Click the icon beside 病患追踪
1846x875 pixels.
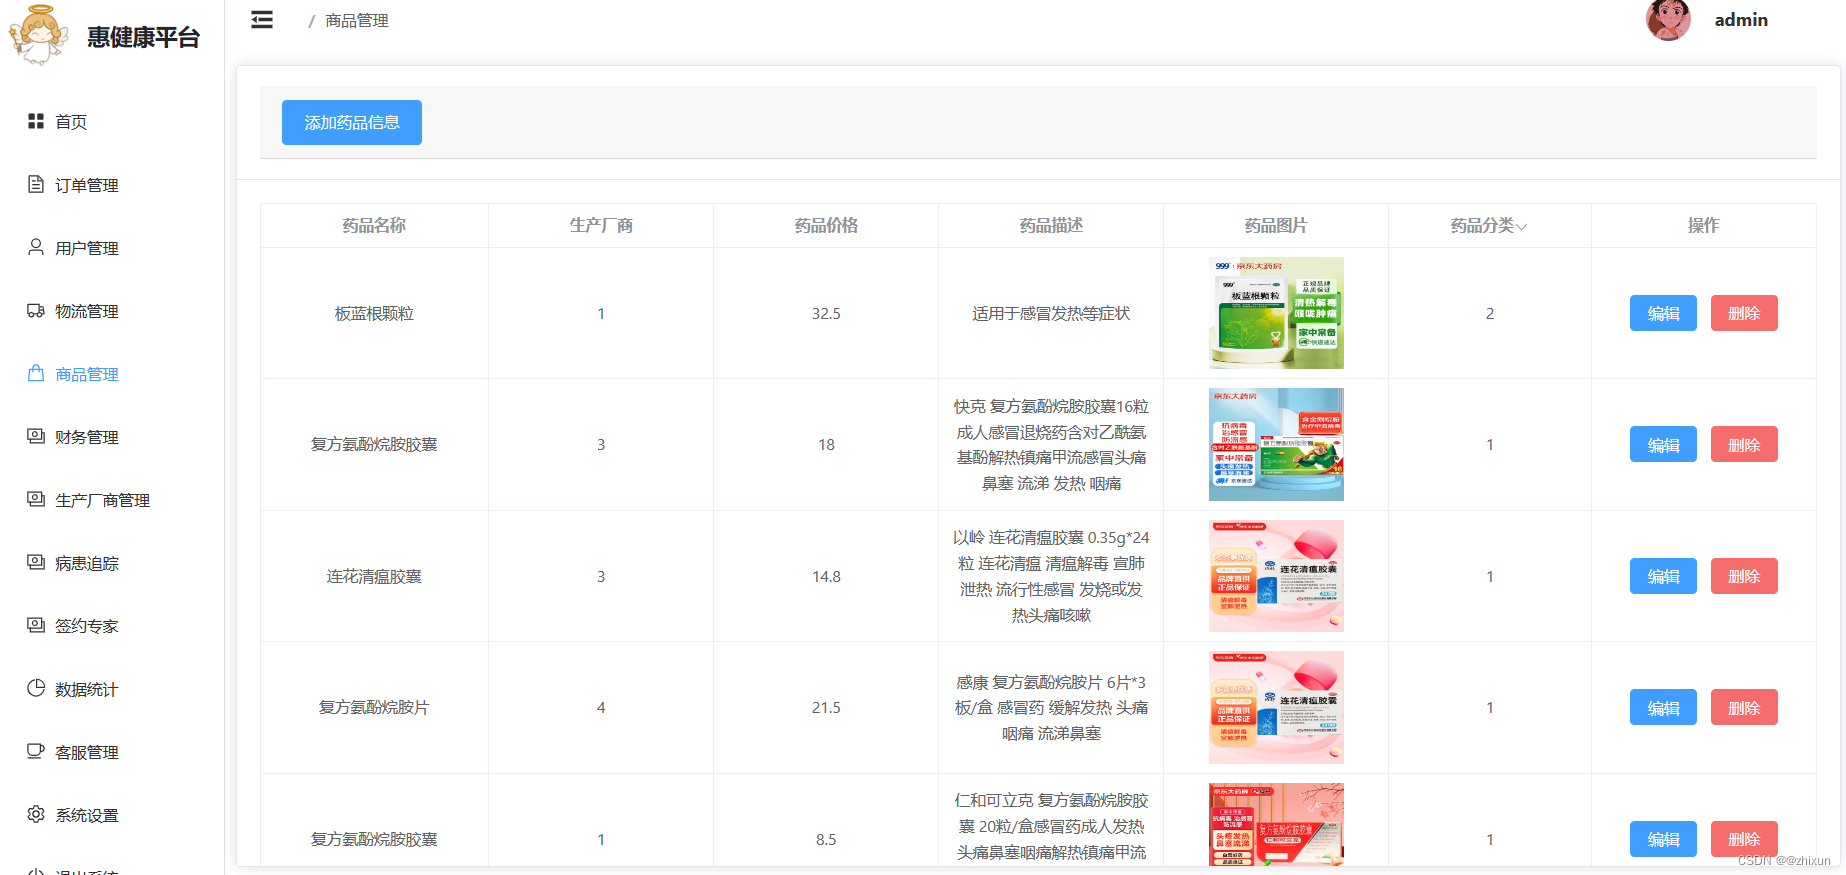click(x=36, y=562)
